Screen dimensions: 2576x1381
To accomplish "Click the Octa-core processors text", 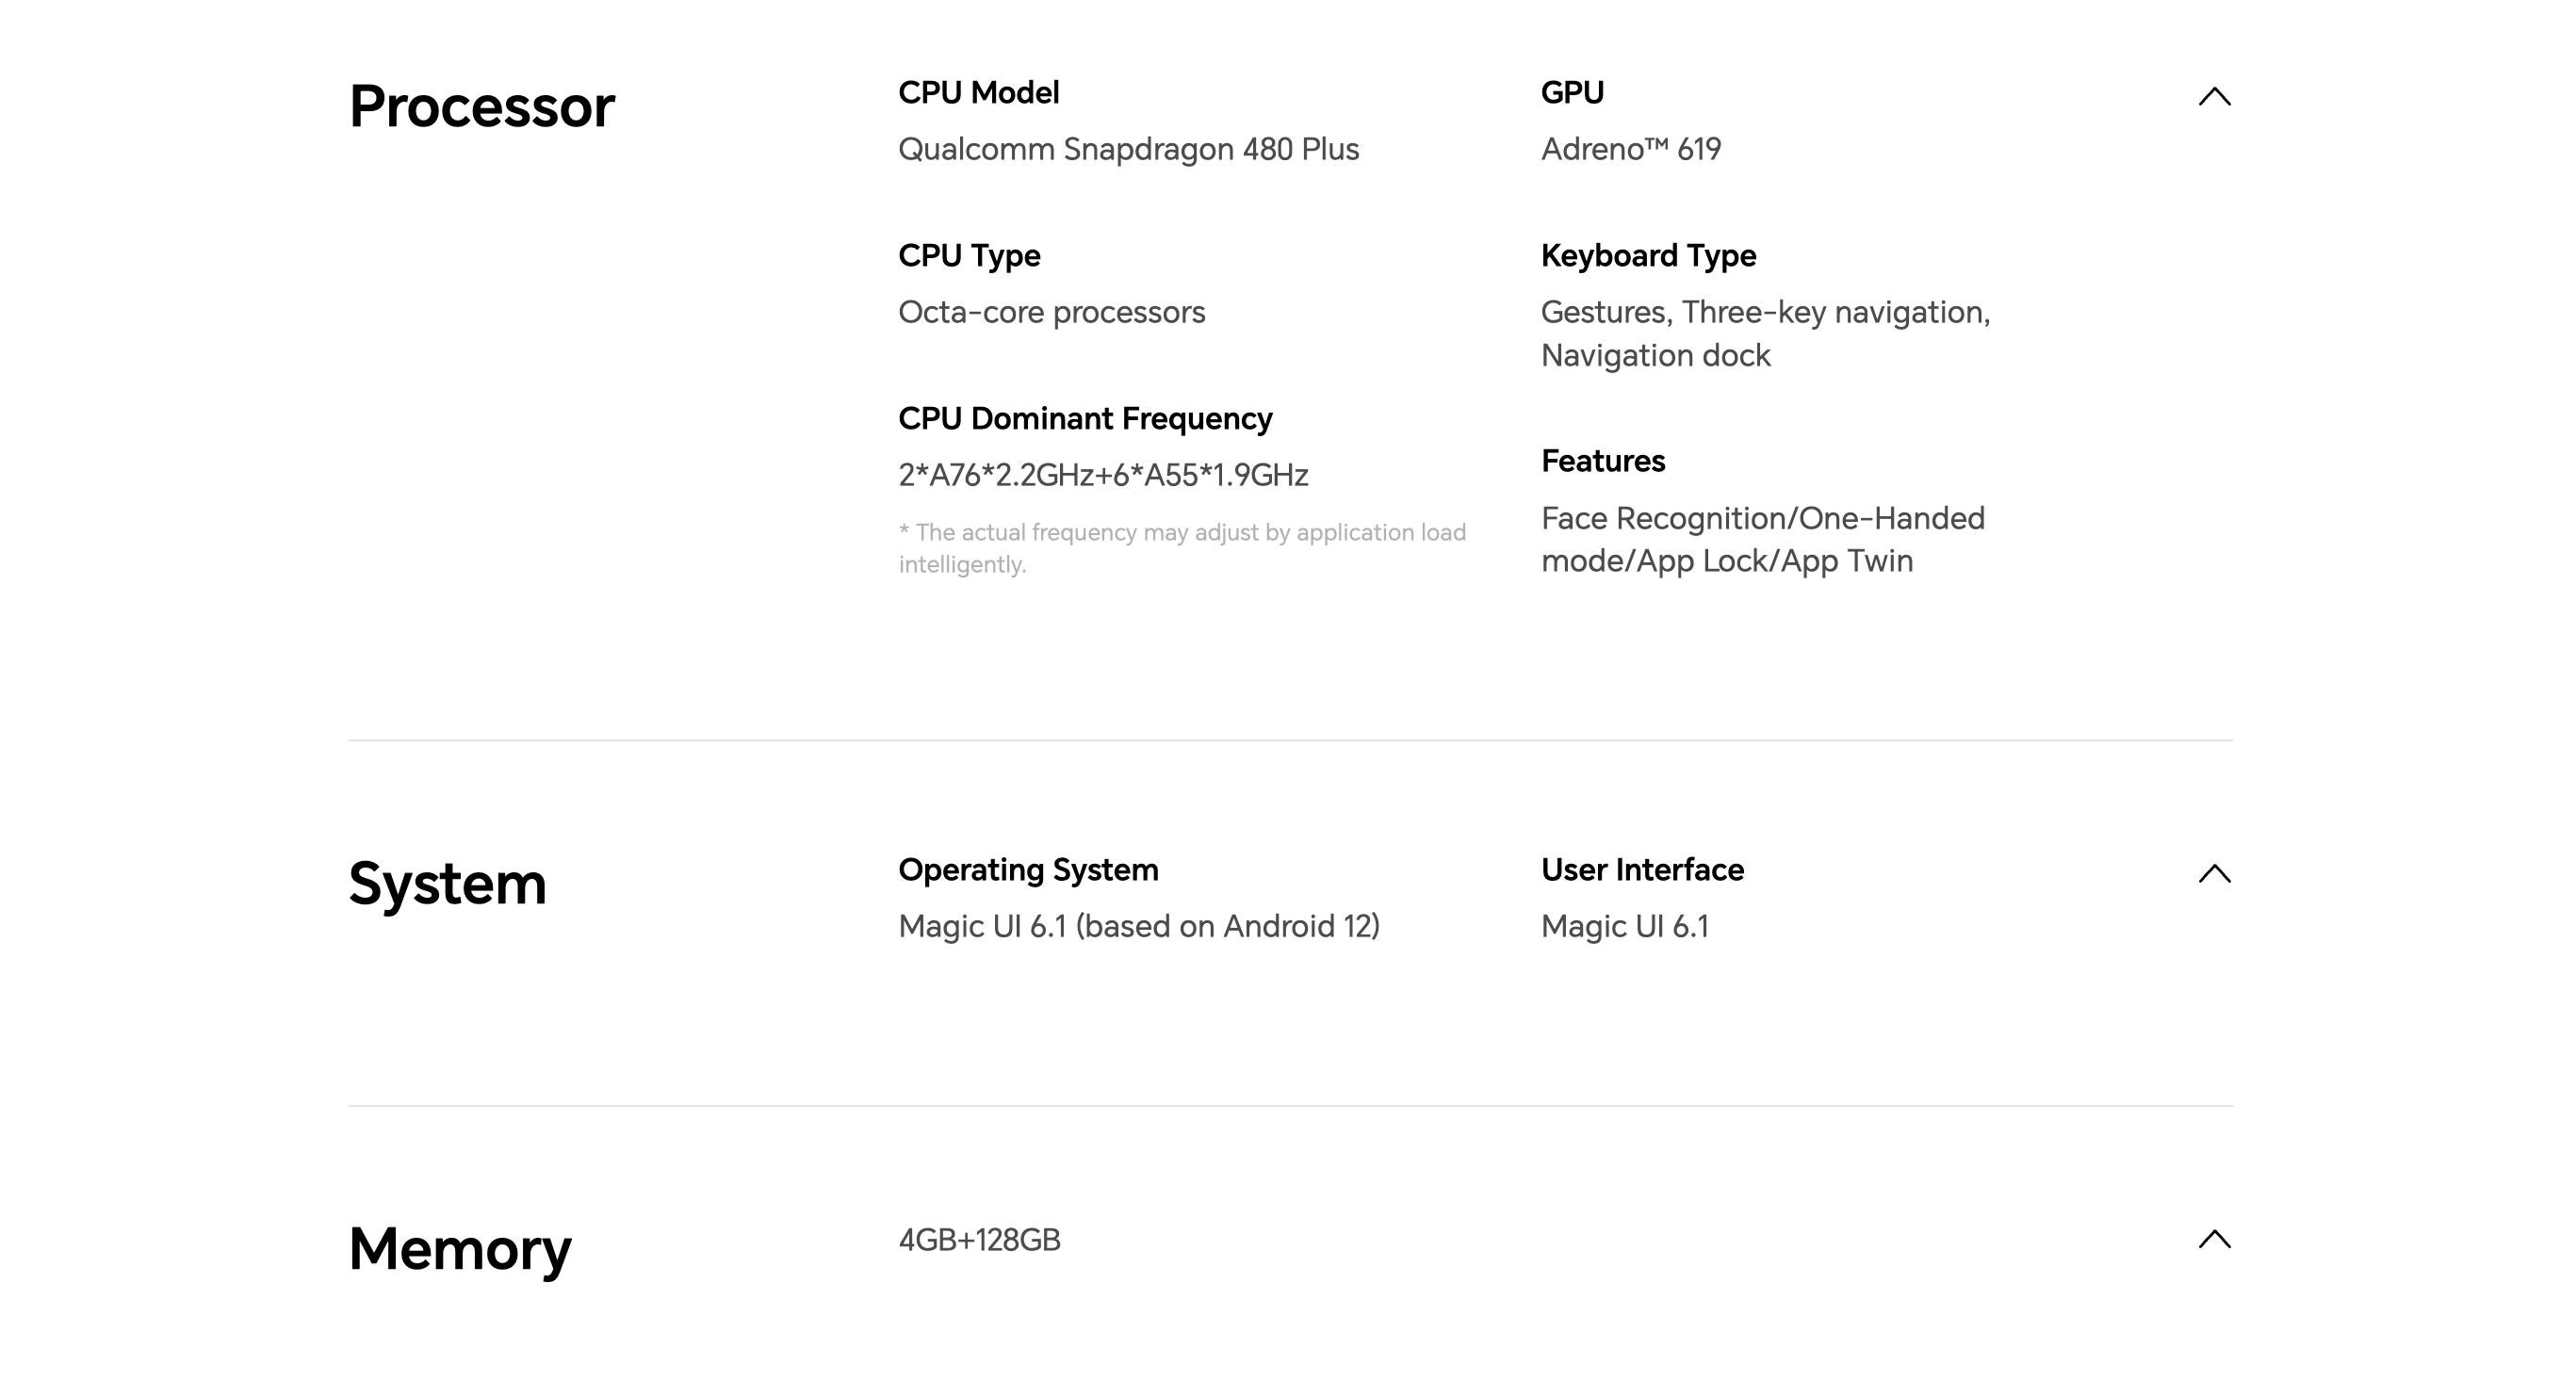I will pyautogui.click(x=1051, y=312).
